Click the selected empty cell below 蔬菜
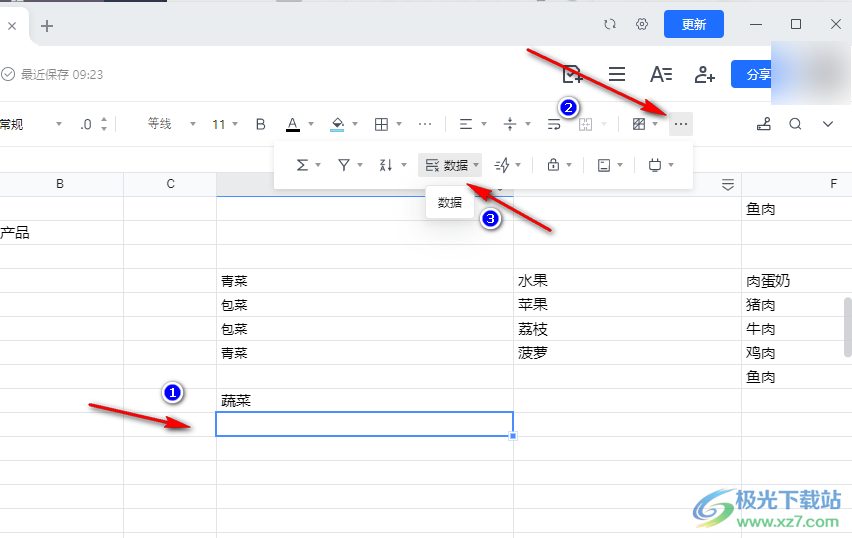The height and width of the screenshot is (538, 852). pyautogui.click(x=365, y=424)
